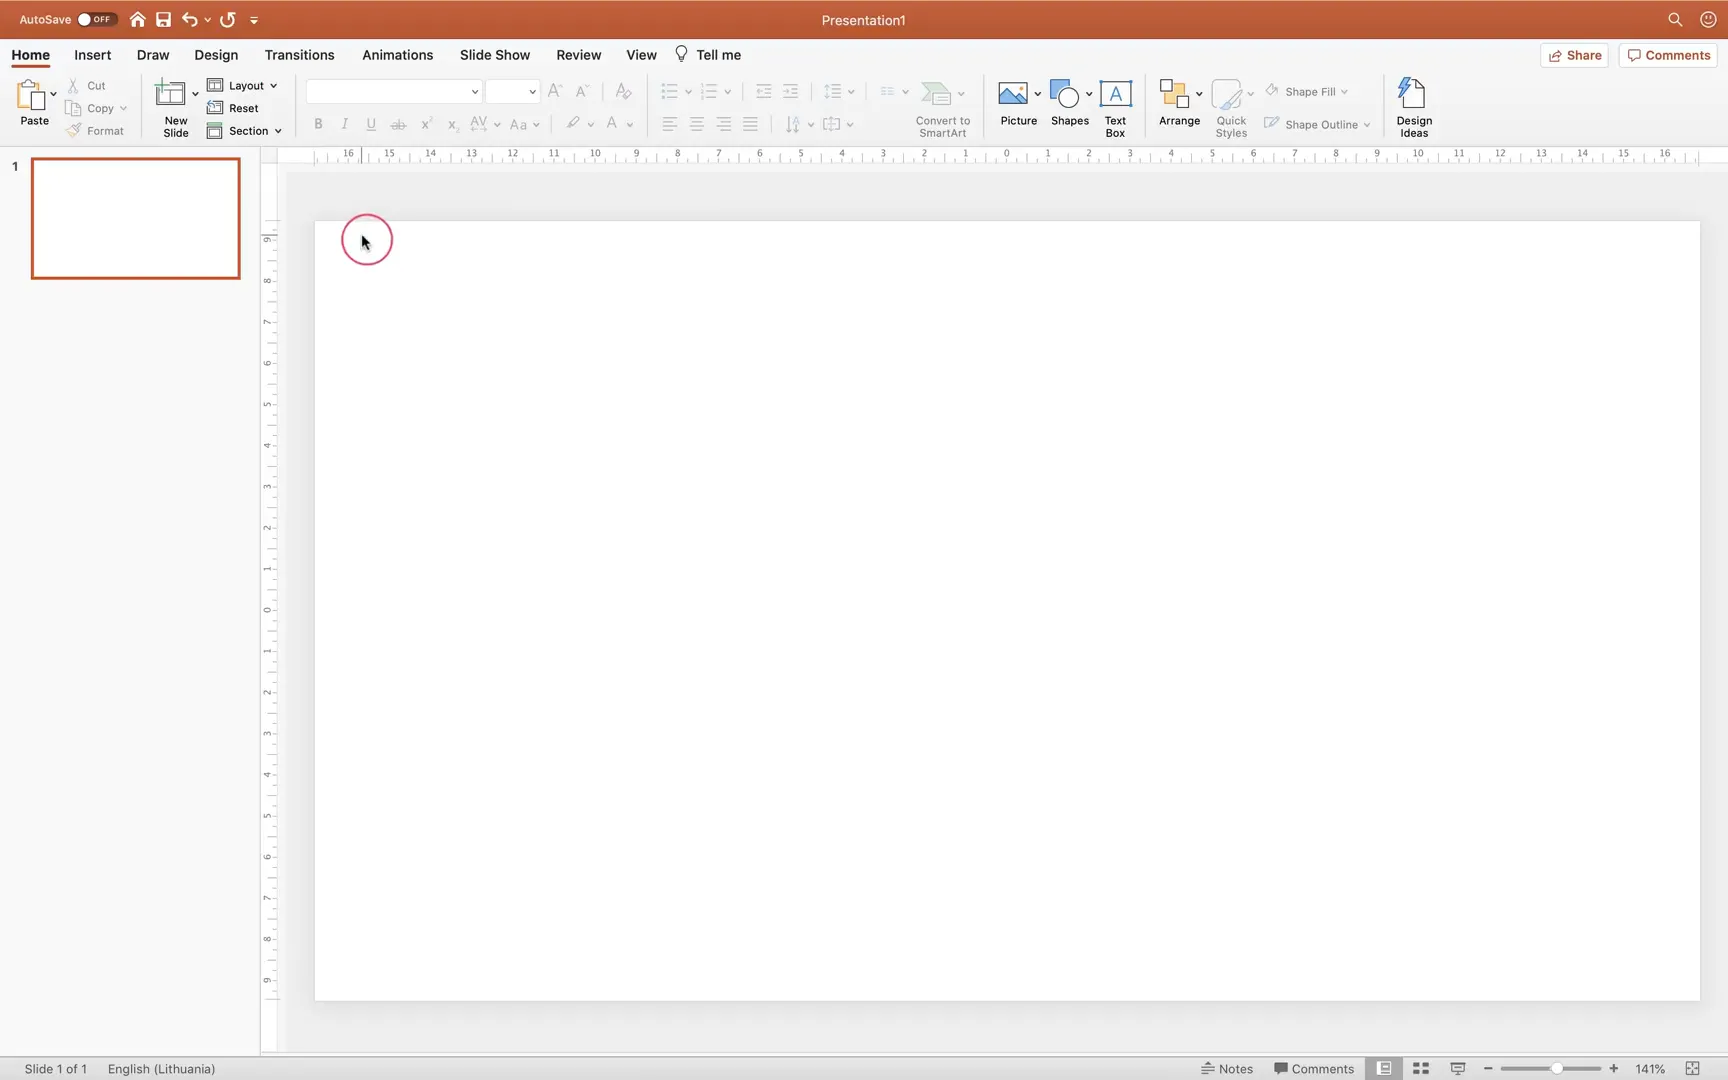Viewport: 1728px width, 1080px height.
Task: Click Convert to SmartArt icon
Action: click(x=937, y=93)
